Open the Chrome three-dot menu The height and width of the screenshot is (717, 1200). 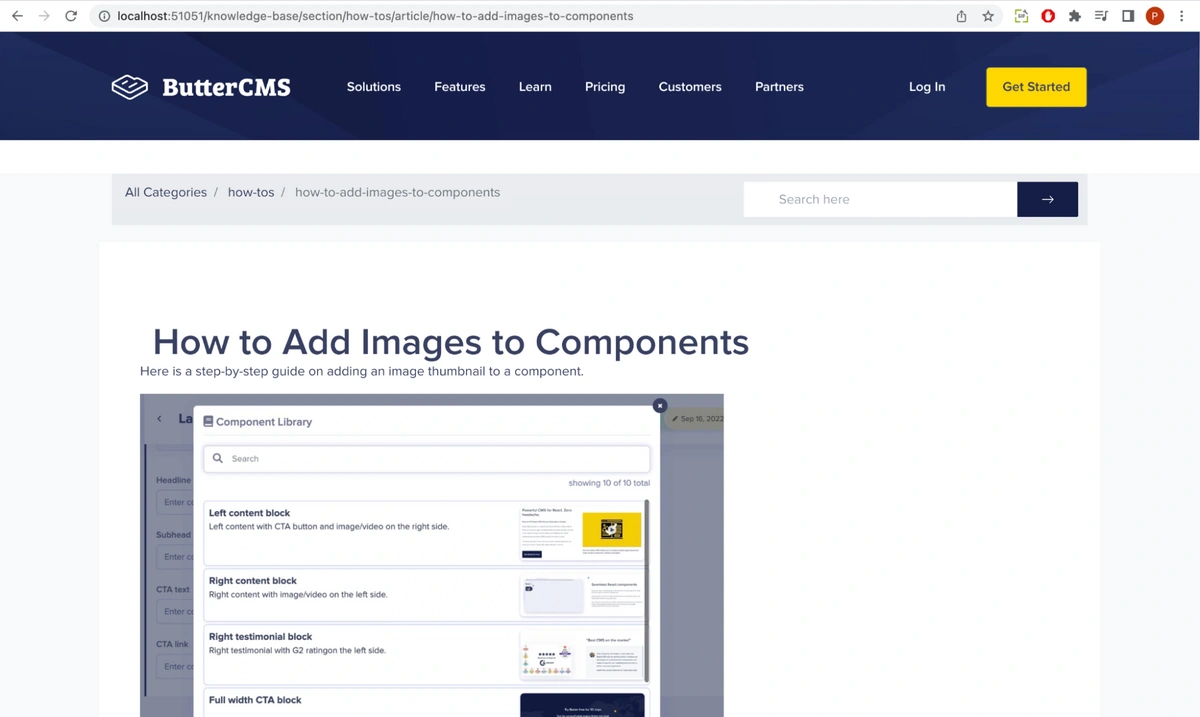pyautogui.click(x=1182, y=16)
